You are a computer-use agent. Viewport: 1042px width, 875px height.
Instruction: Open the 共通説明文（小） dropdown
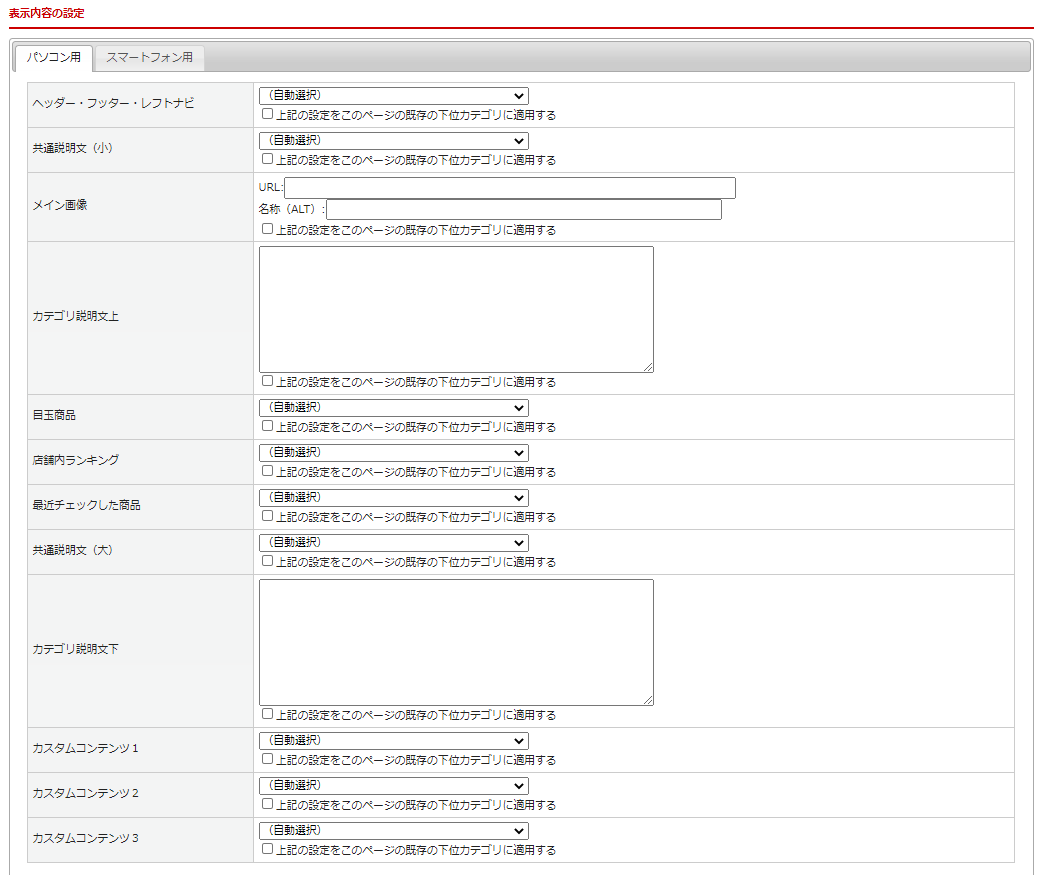(x=393, y=141)
